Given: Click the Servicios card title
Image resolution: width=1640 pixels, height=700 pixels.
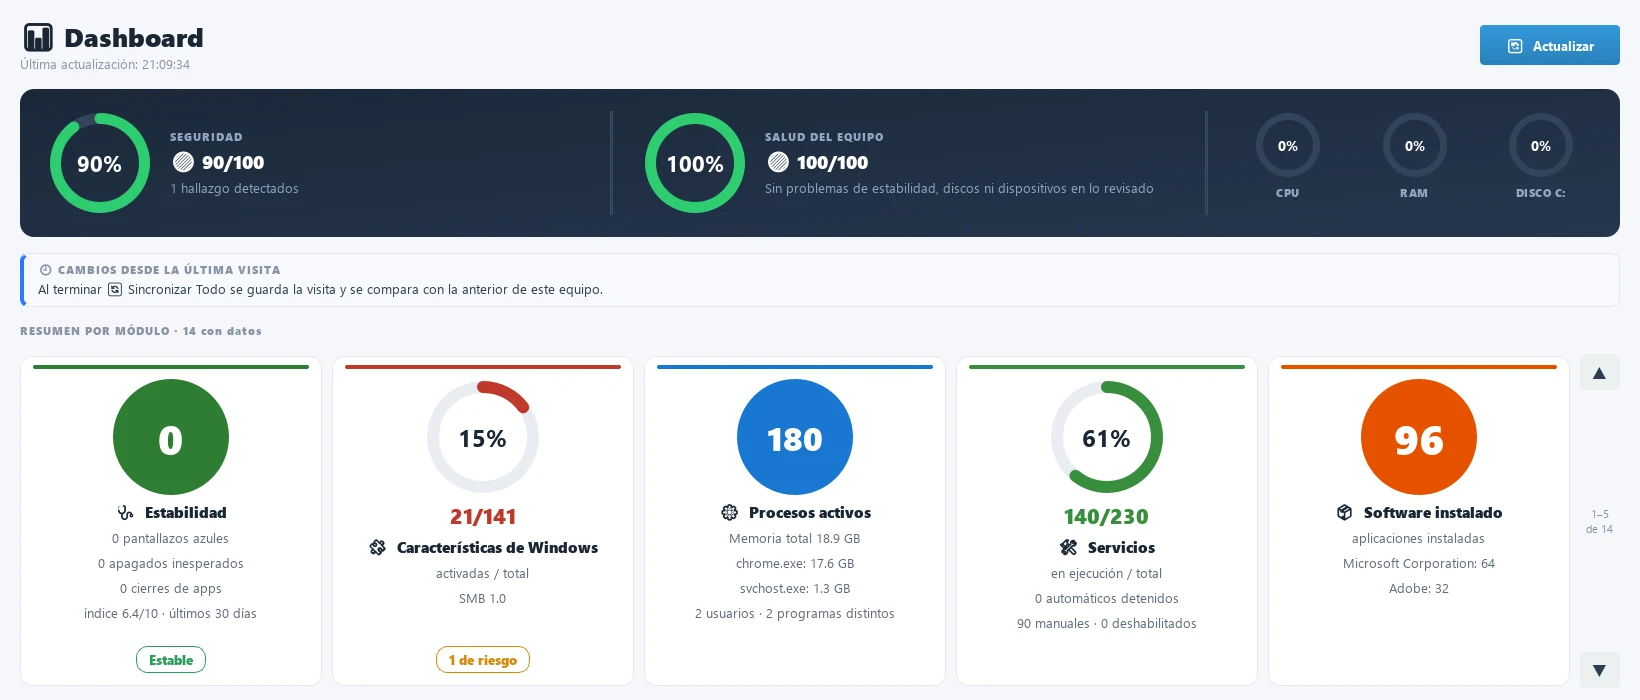Looking at the screenshot, I should pyautogui.click(x=1121, y=548).
